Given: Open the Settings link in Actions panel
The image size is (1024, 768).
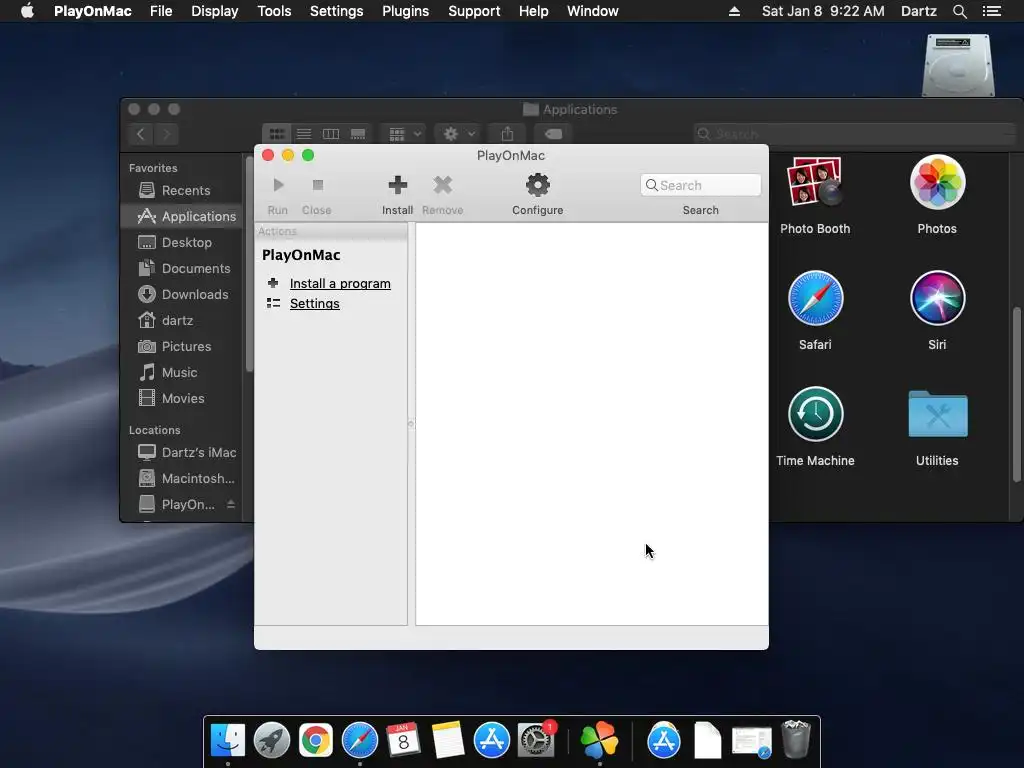Looking at the screenshot, I should pos(315,304).
